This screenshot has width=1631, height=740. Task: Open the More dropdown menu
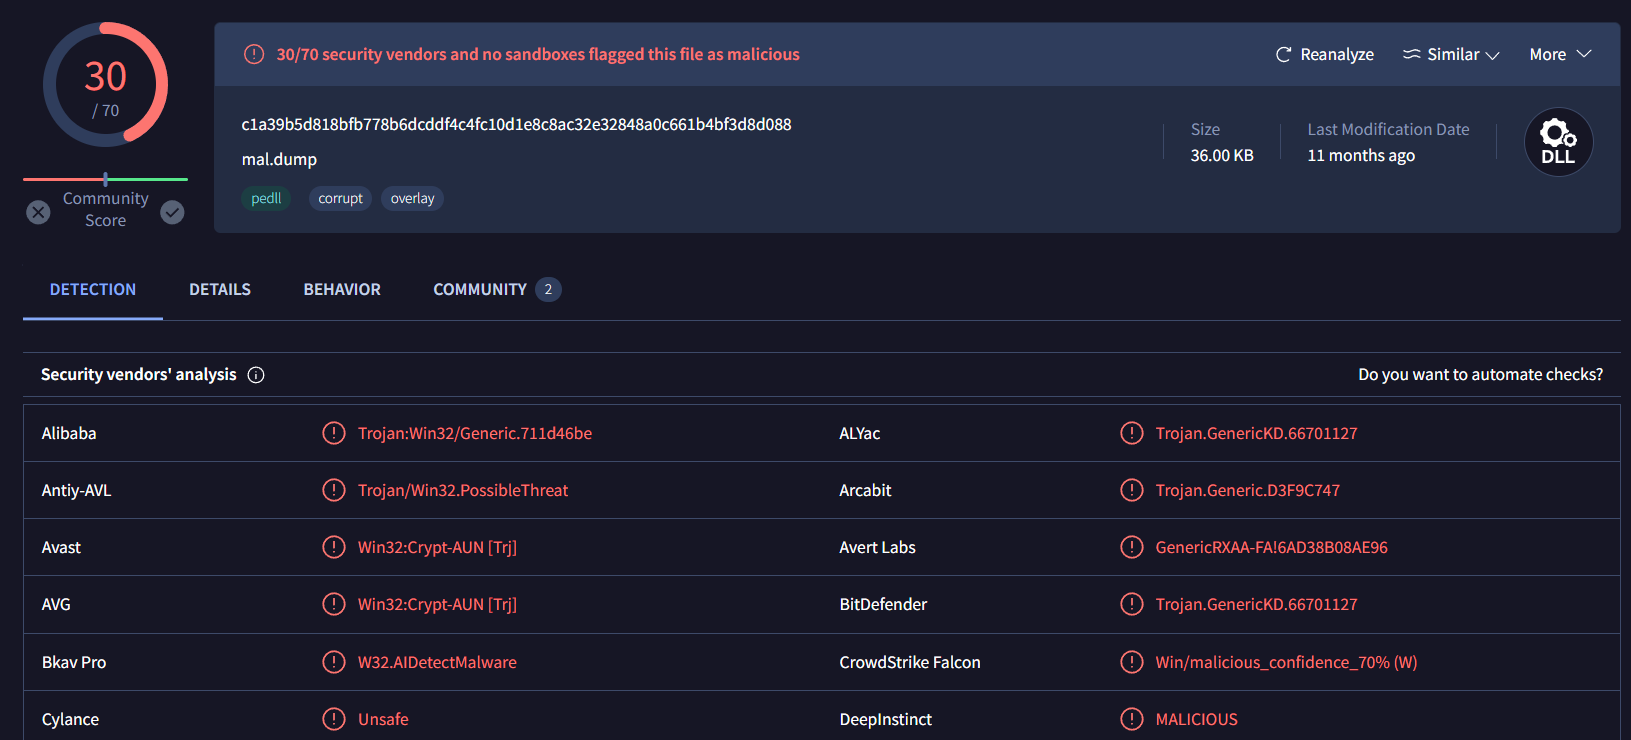pyautogui.click(x=1559, y=55)
